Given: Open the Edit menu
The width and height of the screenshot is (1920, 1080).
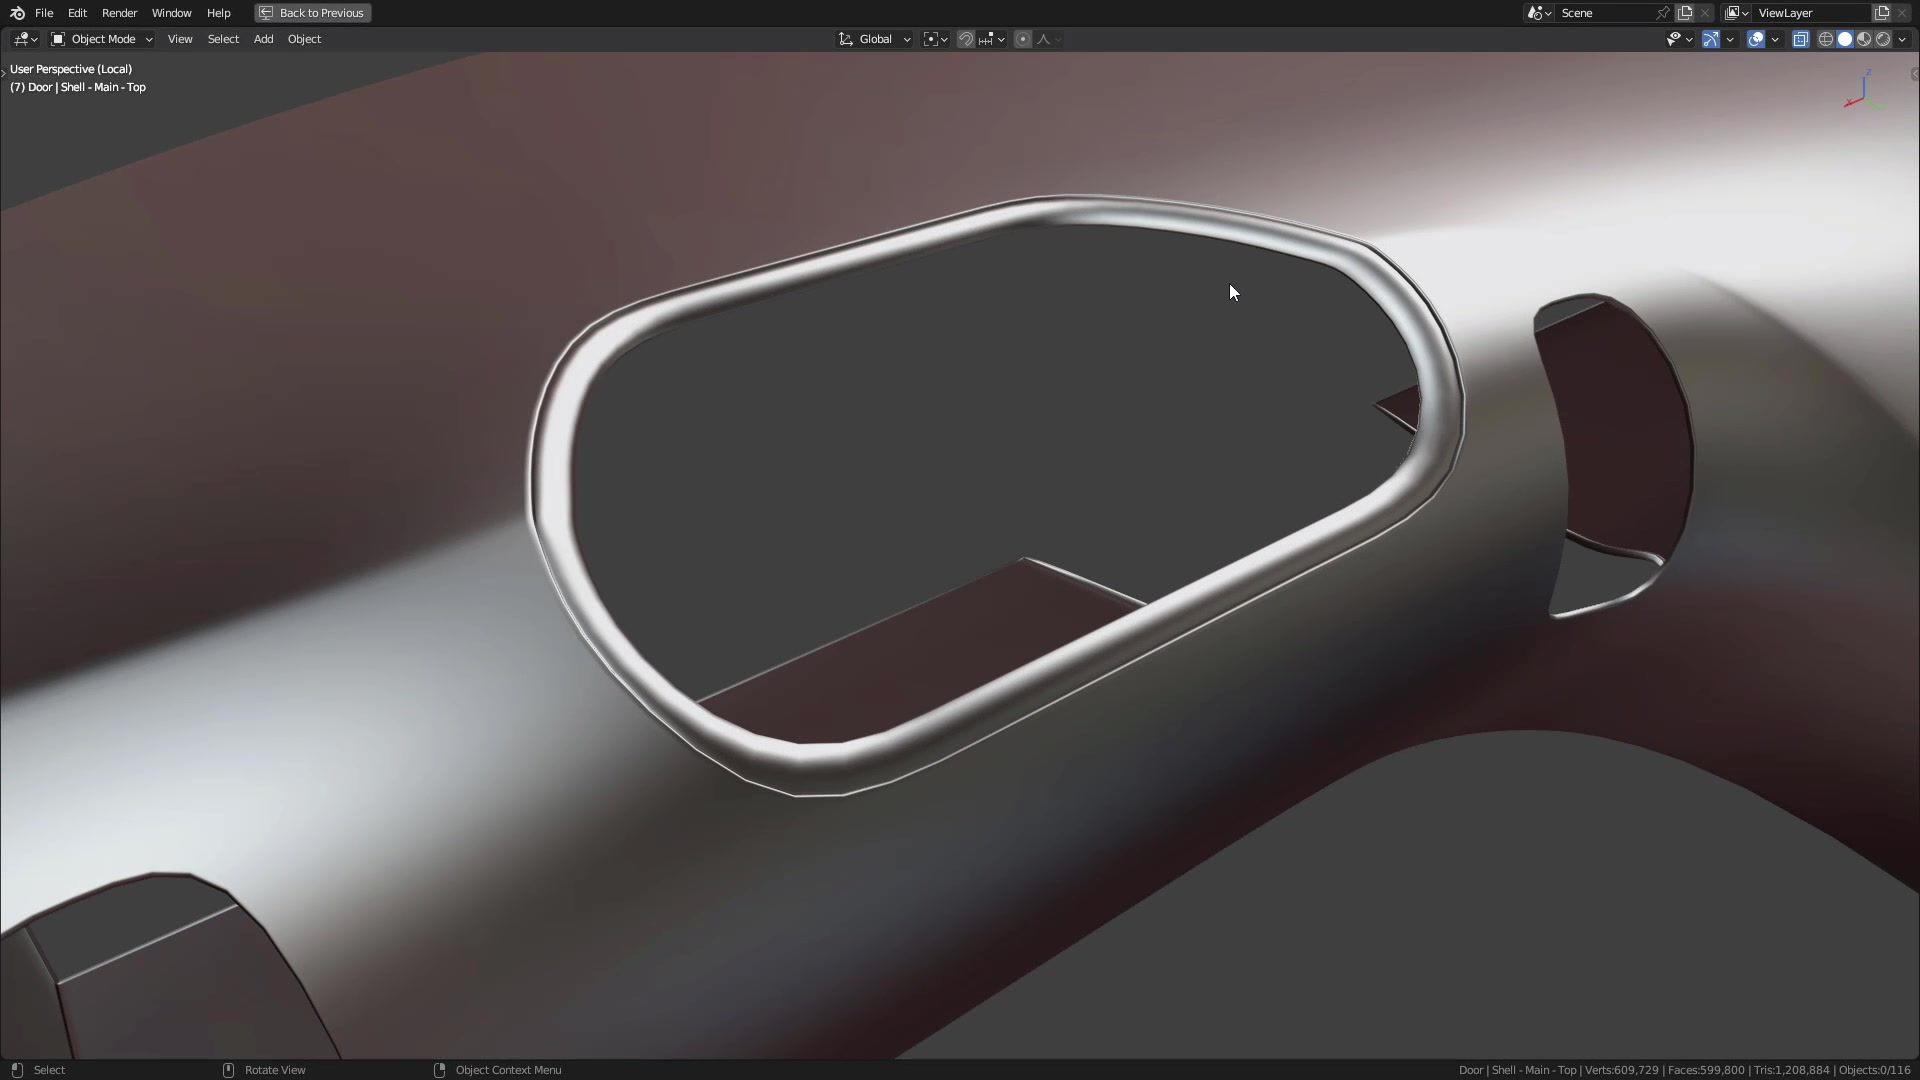Looking at the screenshot, I should click(x=77, y=13).
